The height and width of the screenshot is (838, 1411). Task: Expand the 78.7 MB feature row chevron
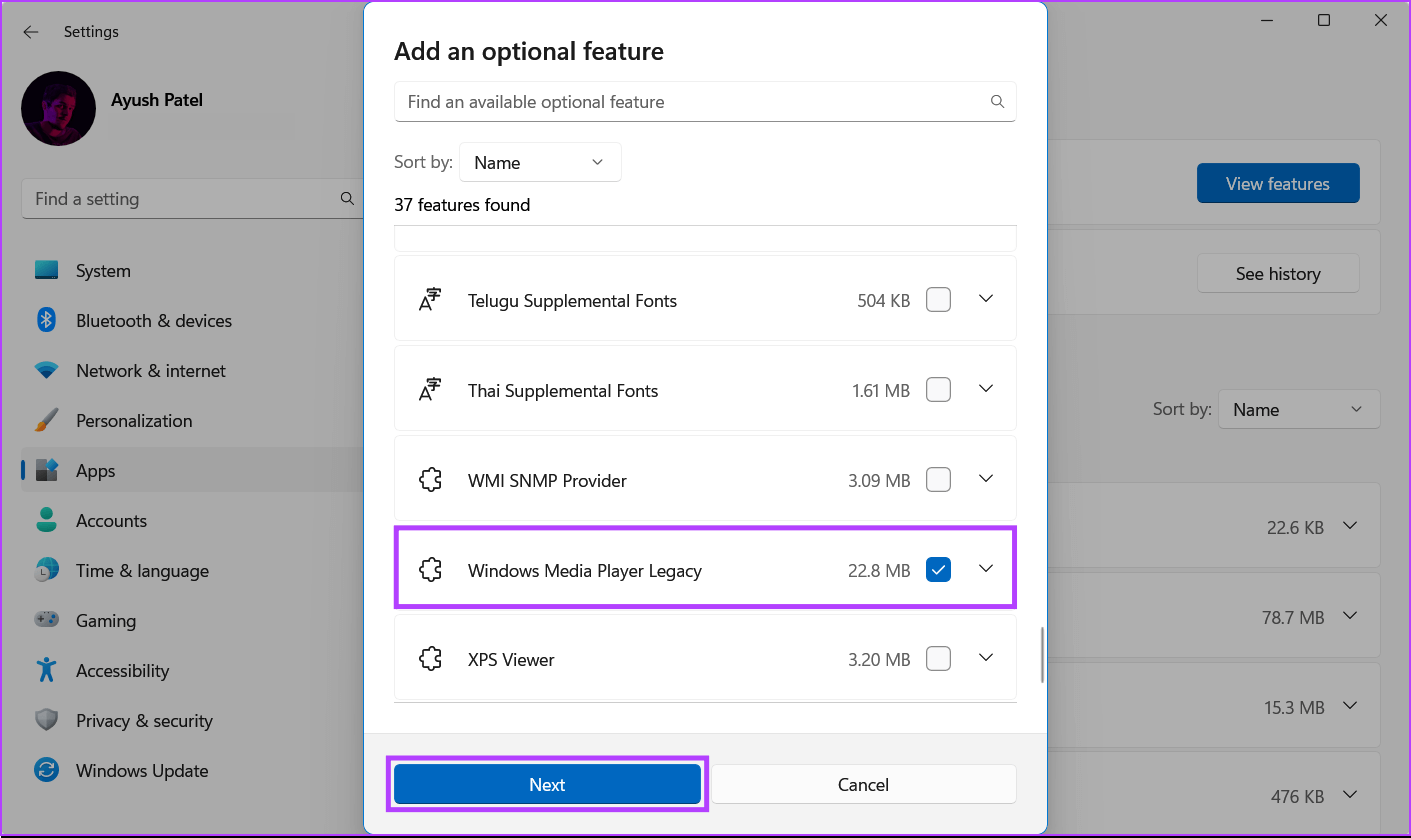point(1351,616)
